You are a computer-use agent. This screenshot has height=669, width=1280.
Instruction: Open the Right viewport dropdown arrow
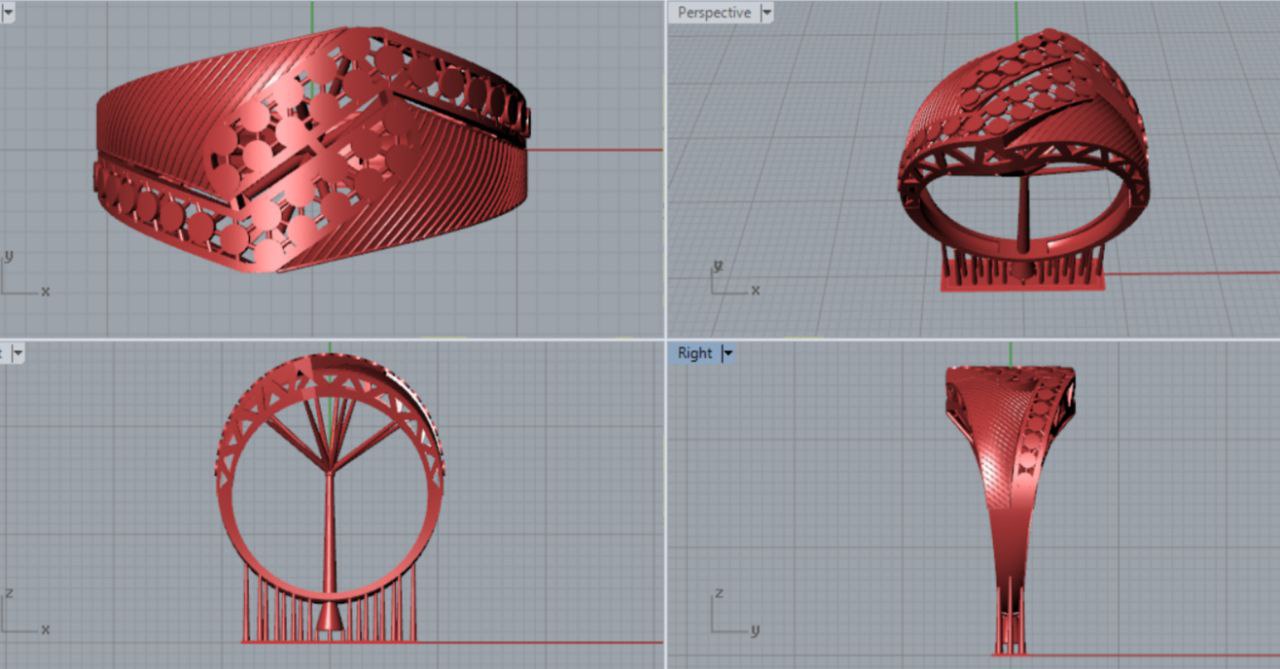(728, 353)
